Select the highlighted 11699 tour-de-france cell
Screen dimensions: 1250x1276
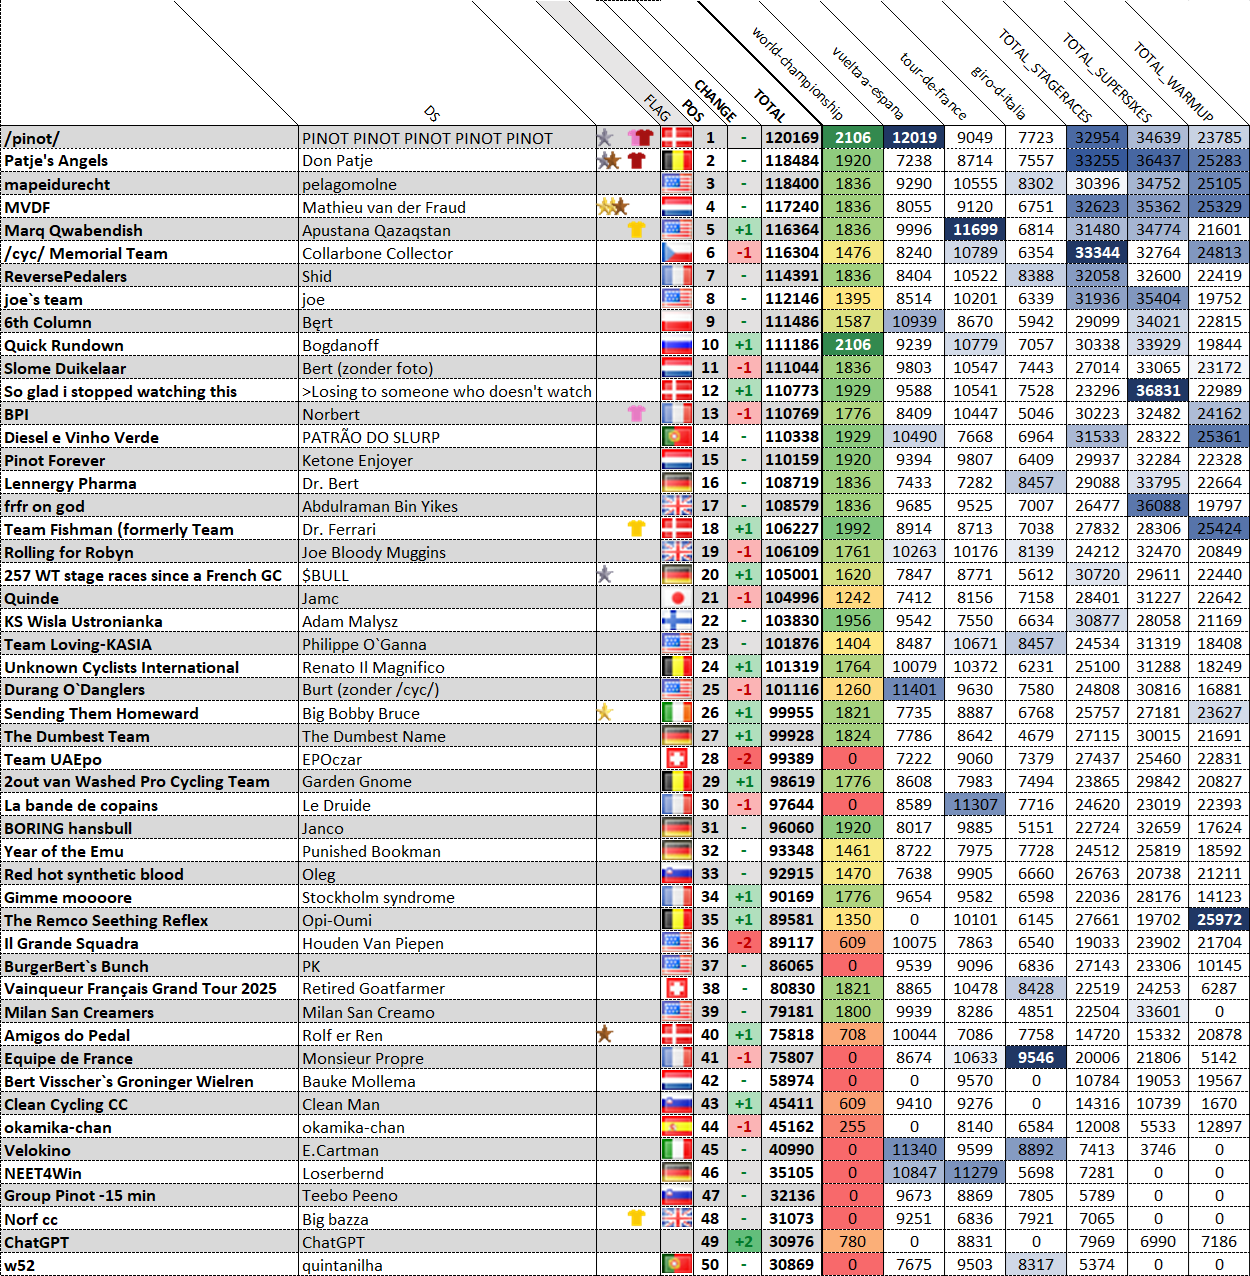pos(974,230)
